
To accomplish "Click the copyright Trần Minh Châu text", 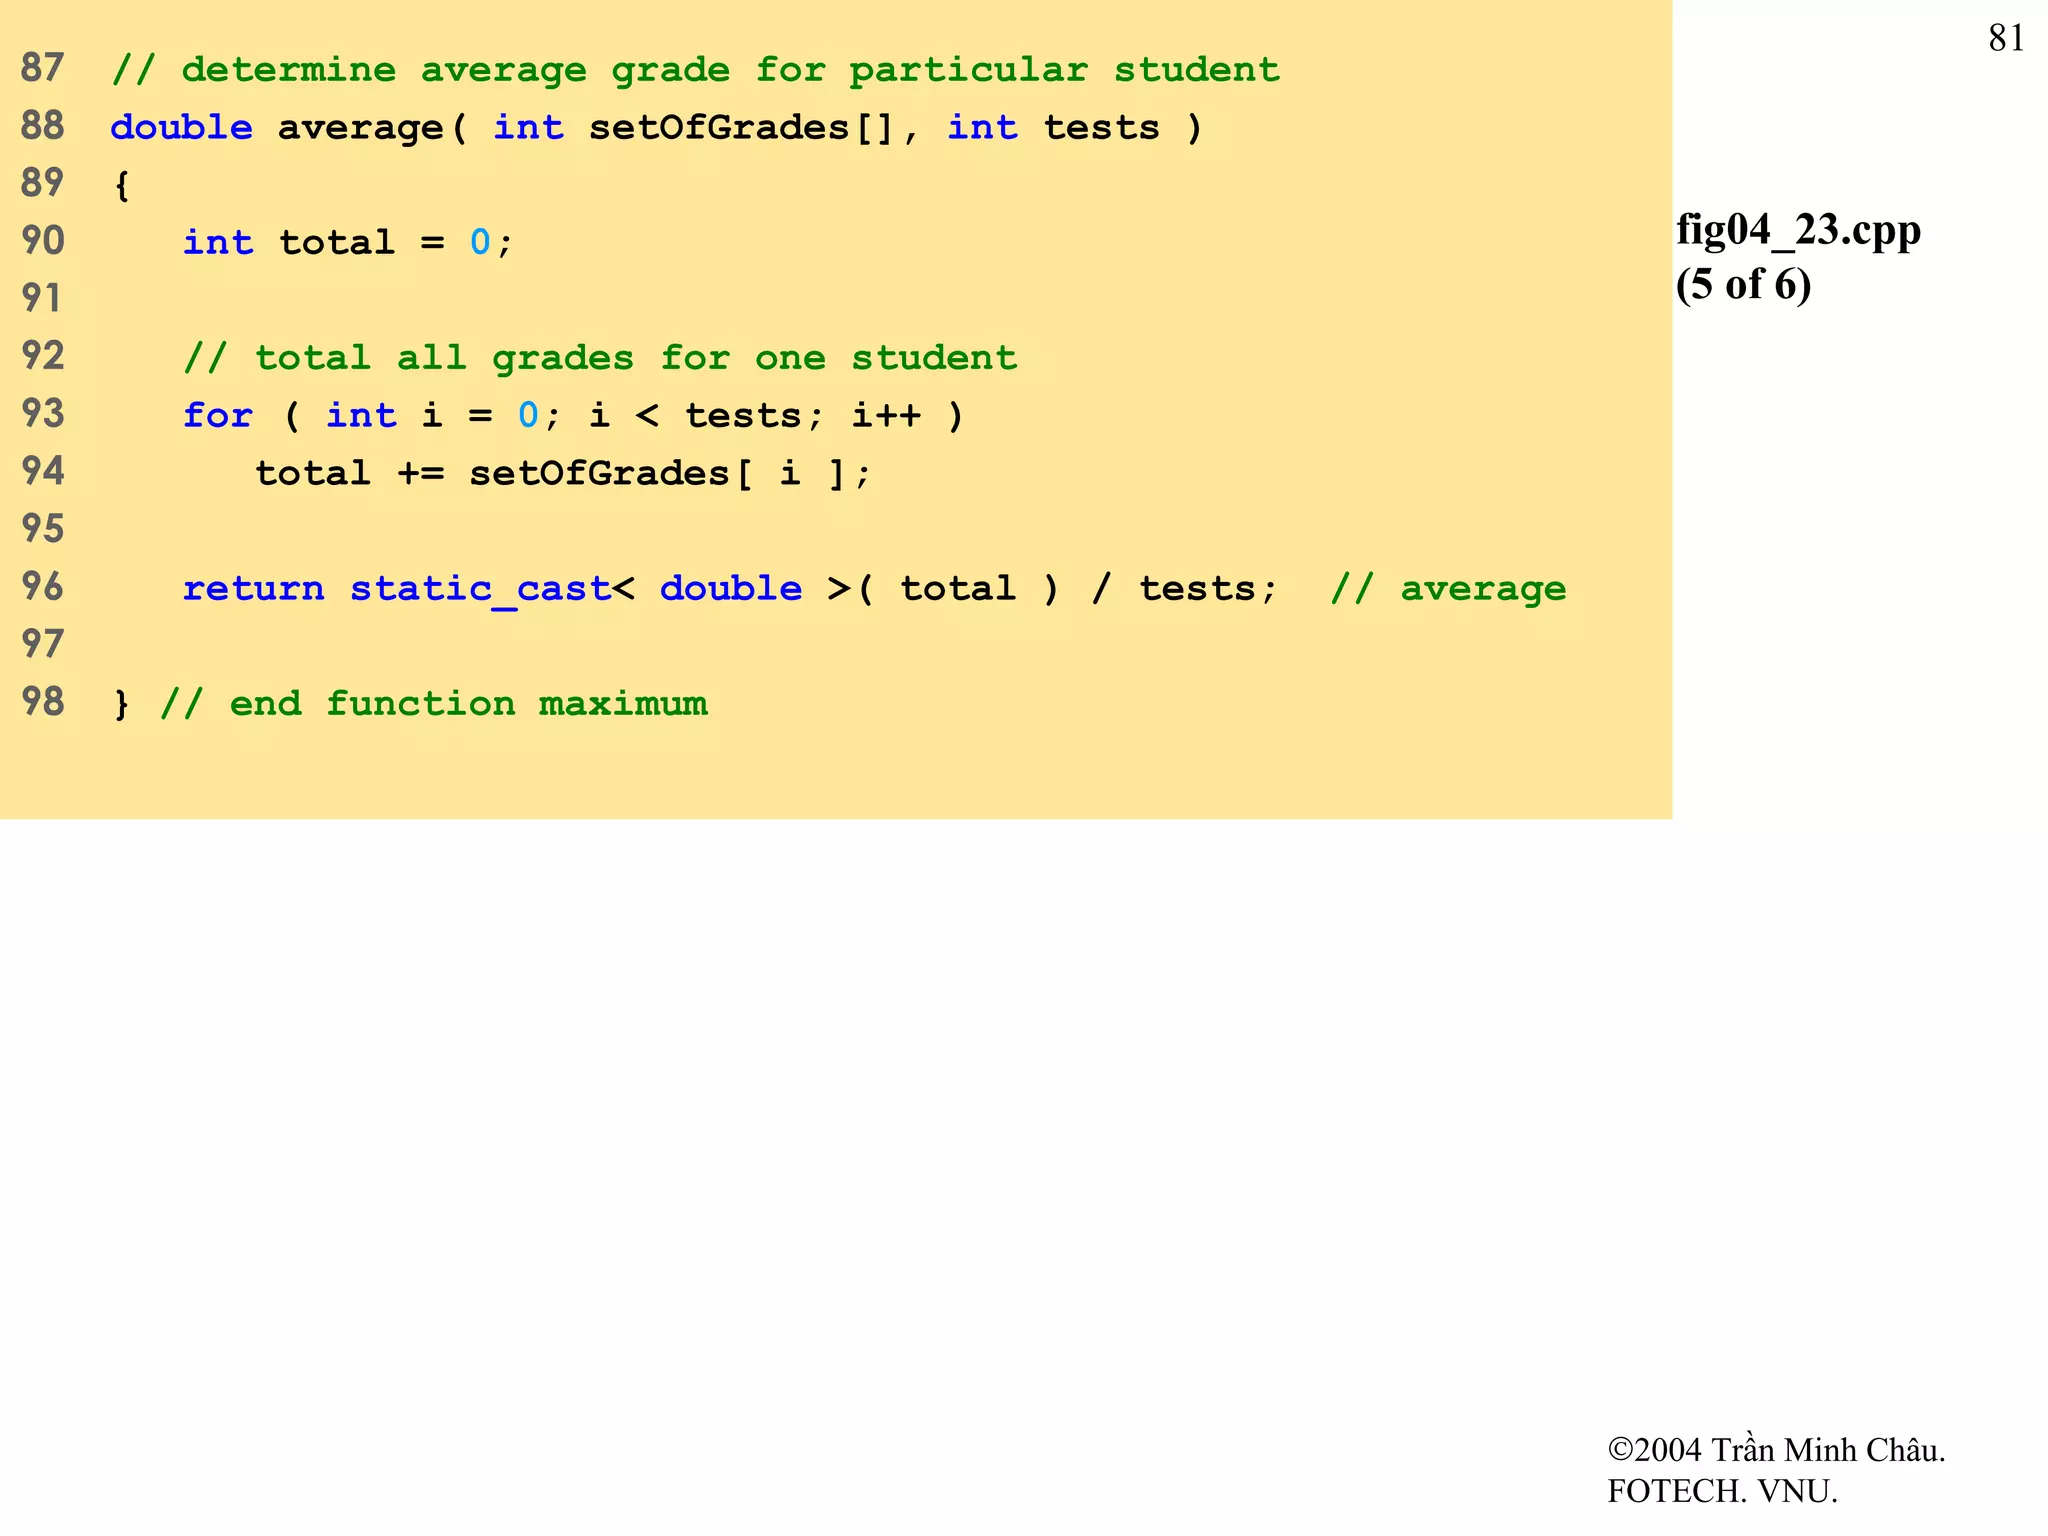I will [x=1776, y=1450].
